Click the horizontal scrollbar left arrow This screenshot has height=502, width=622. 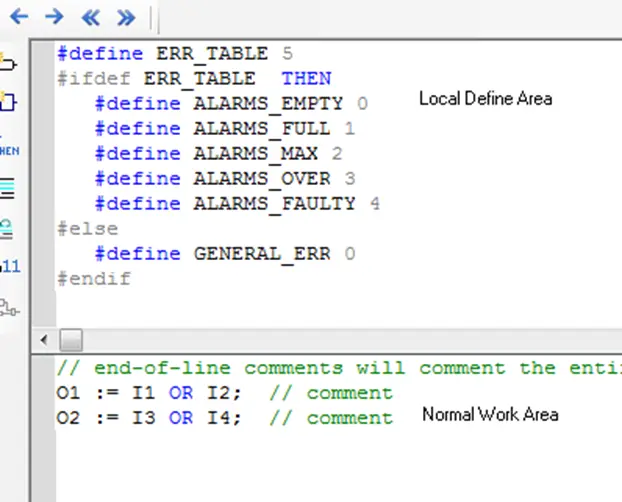(44, 340)
